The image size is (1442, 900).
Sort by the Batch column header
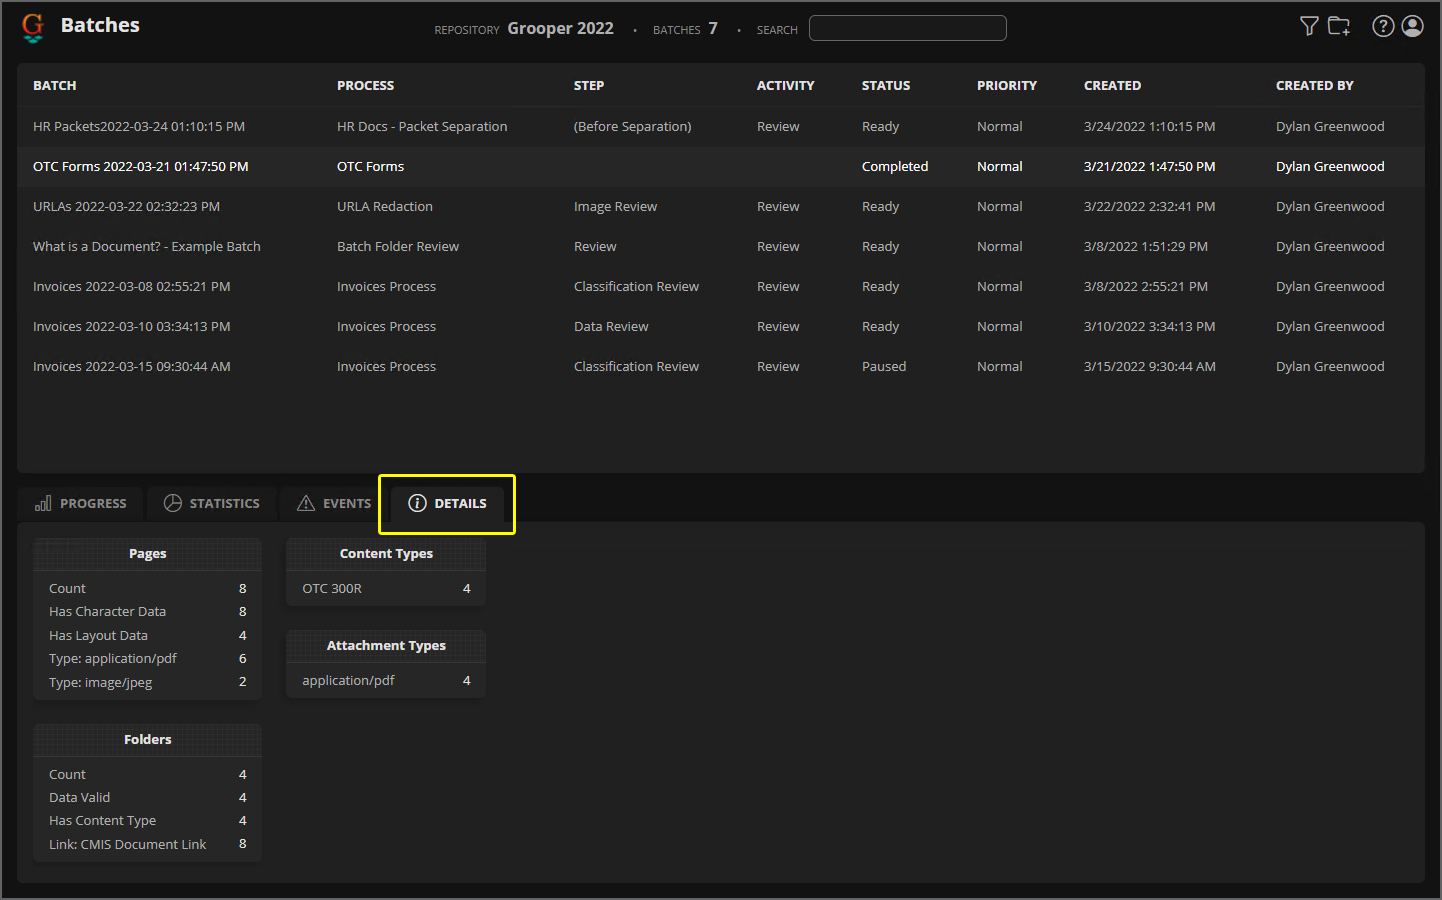(x=55, y=86)
